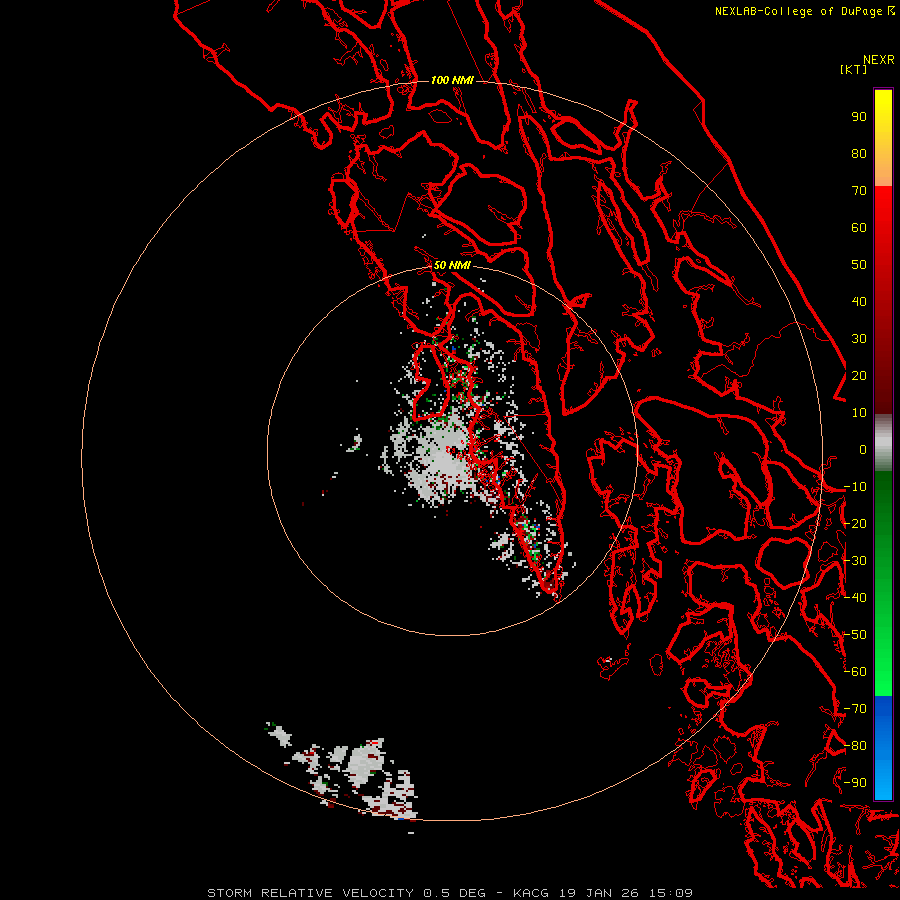Pick the -50 scale label
Image resolution: width=900 pixels, height=900 pixels.
coord(855,635)
